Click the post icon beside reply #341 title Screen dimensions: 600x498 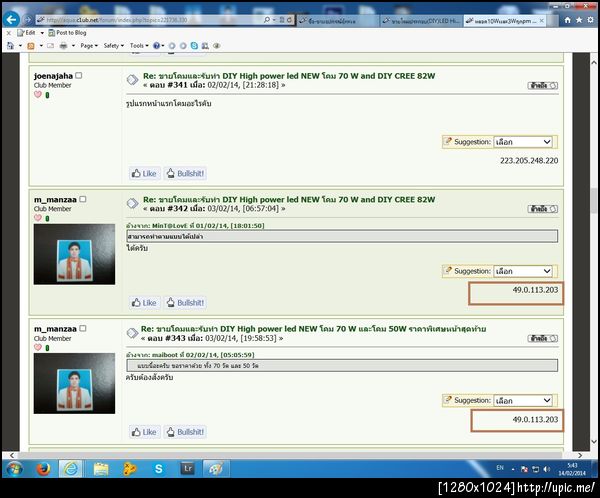click(x=132, y=80)
